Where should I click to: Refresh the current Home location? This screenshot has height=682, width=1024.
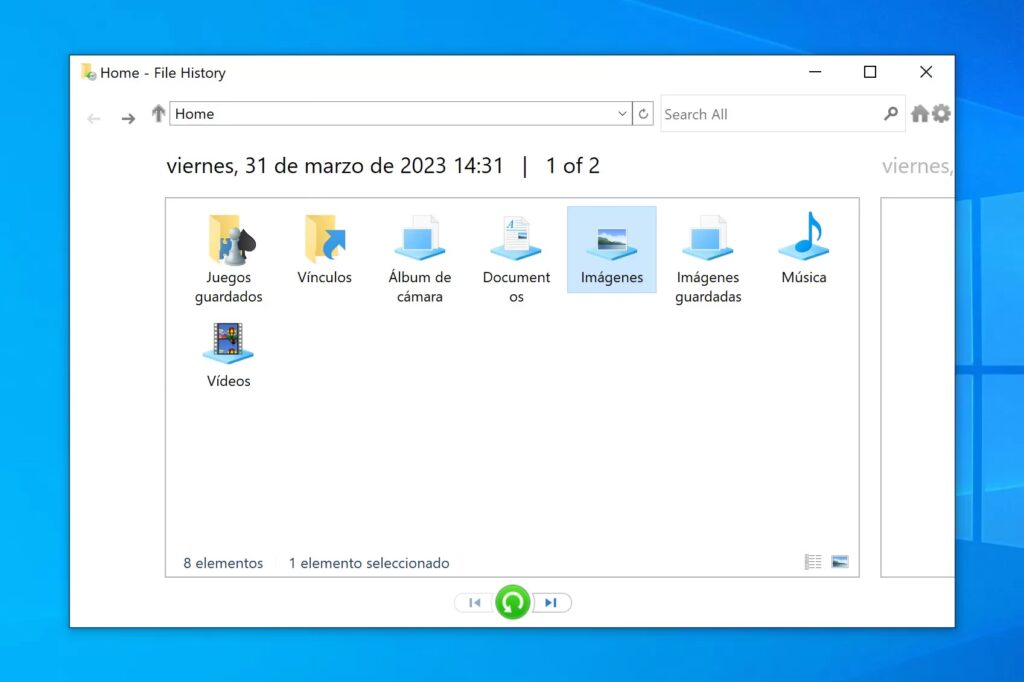click(644, 114)
